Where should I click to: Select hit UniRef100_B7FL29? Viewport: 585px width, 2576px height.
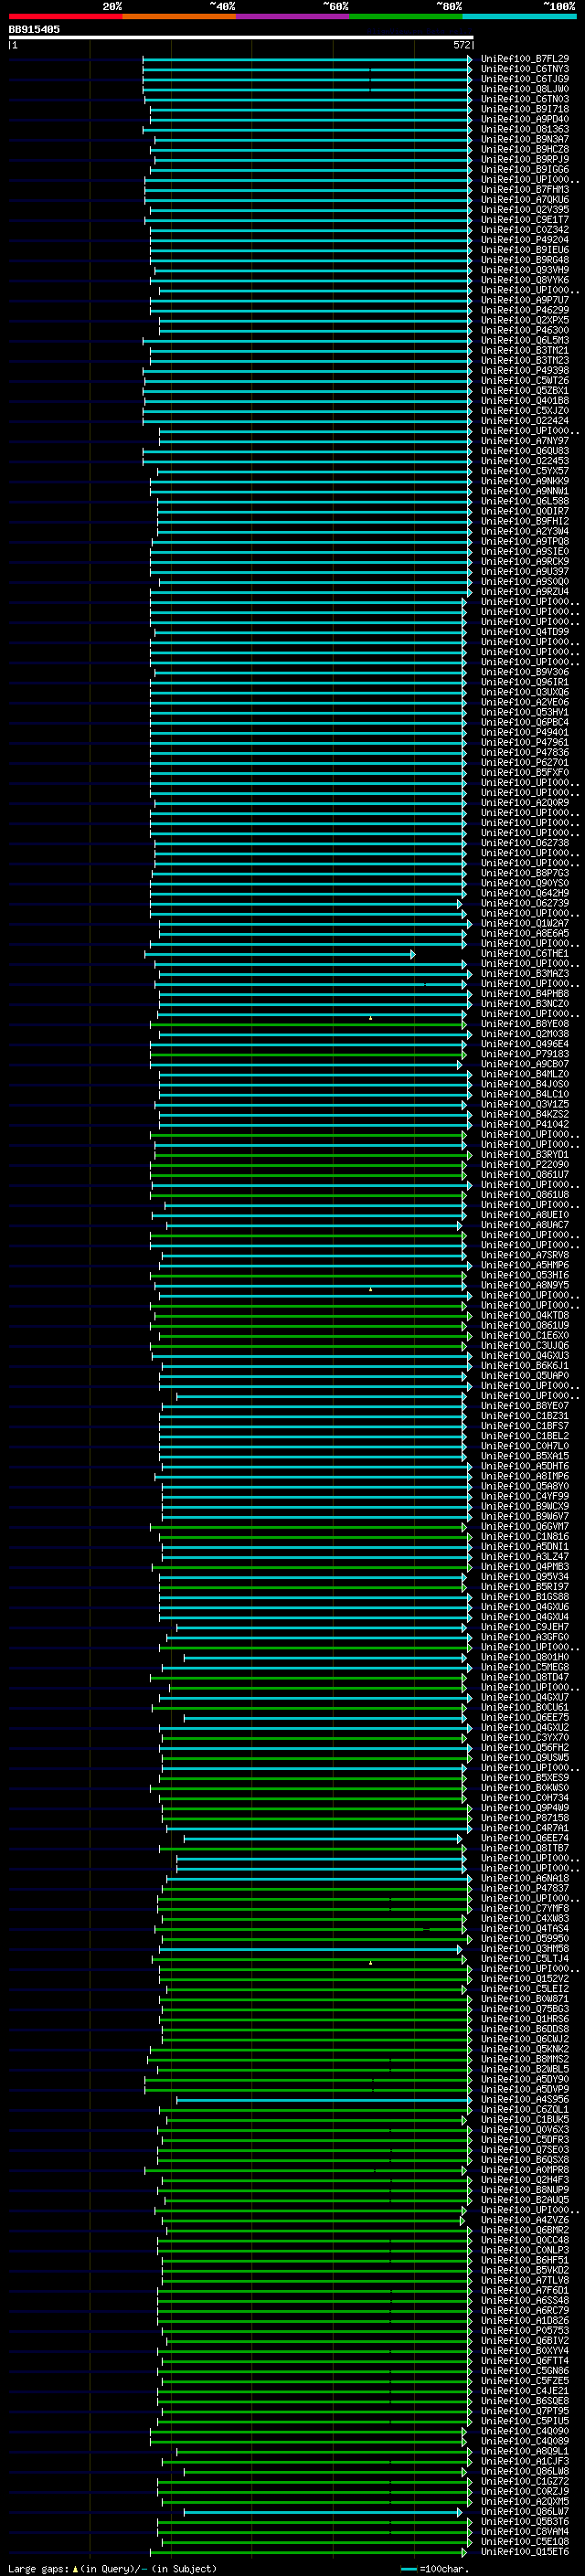(525, 59)
